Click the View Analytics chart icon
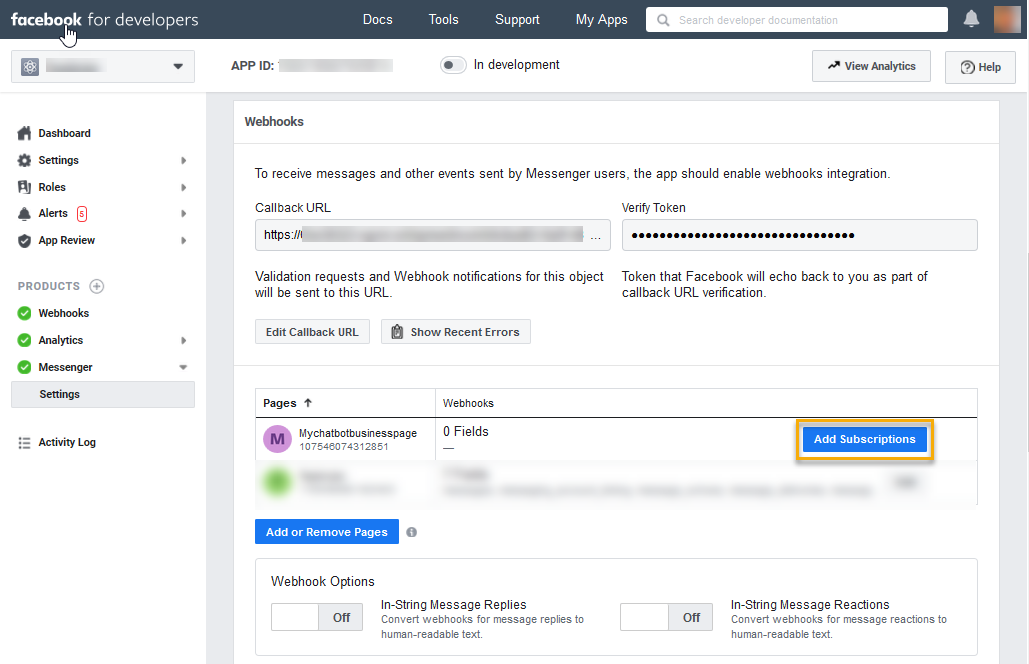Screen dimensions: 1029x664 833,66
